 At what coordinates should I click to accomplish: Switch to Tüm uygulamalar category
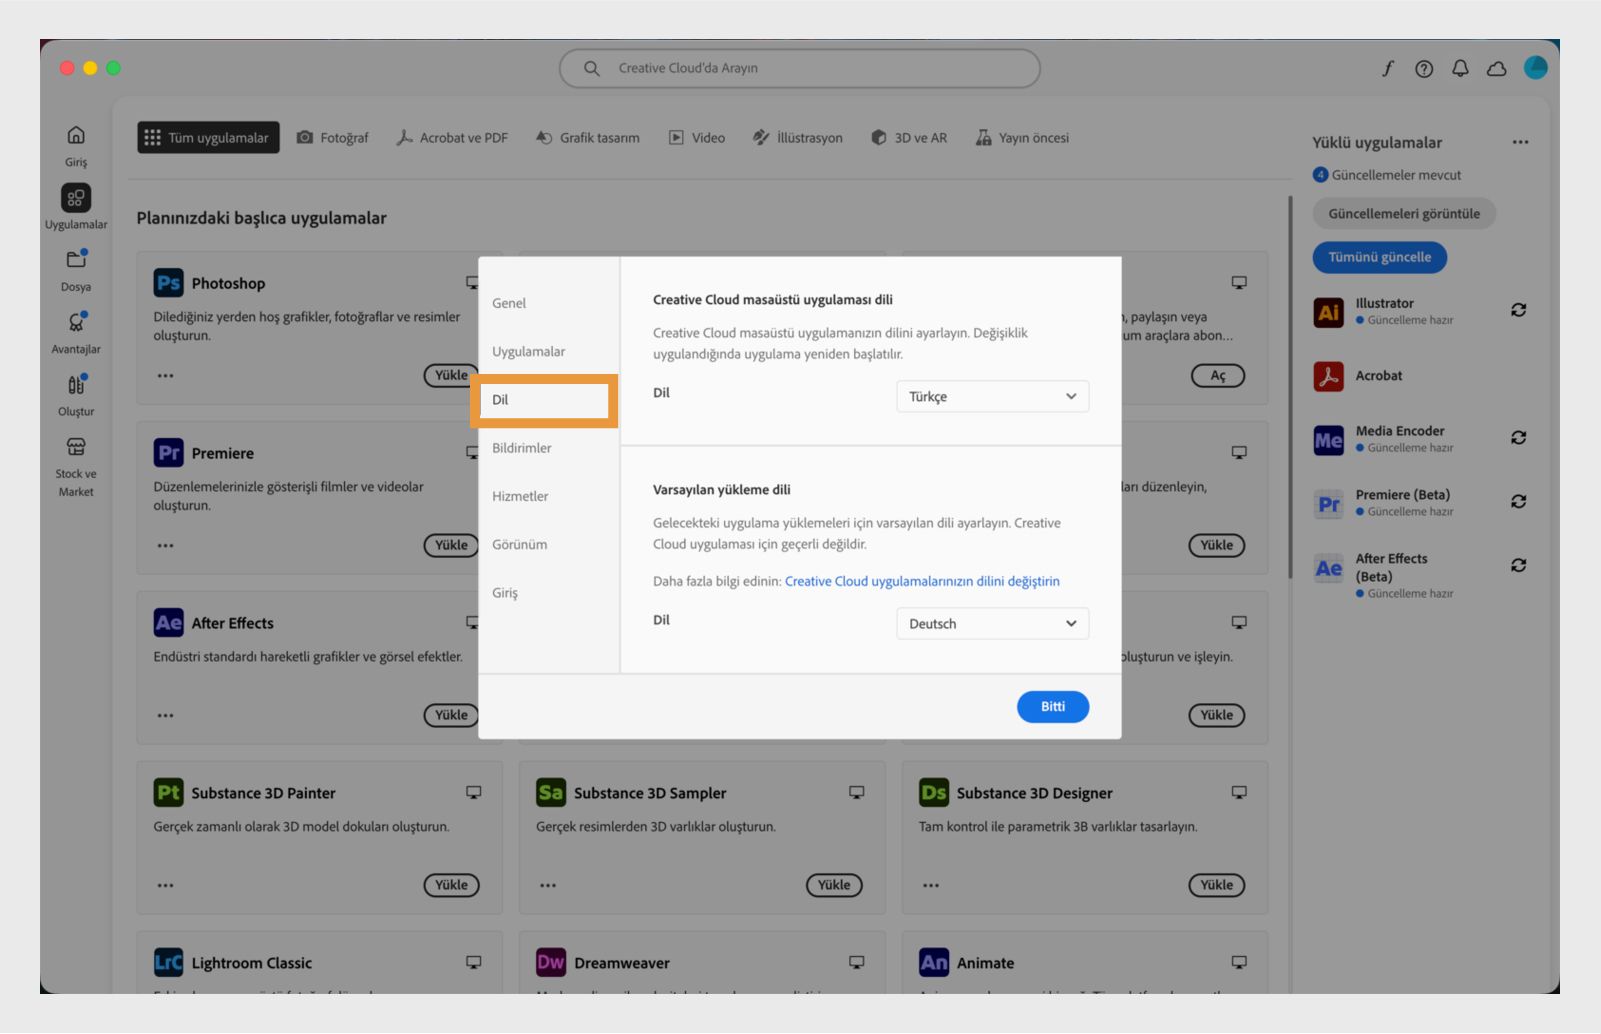[x=208, y=138]
